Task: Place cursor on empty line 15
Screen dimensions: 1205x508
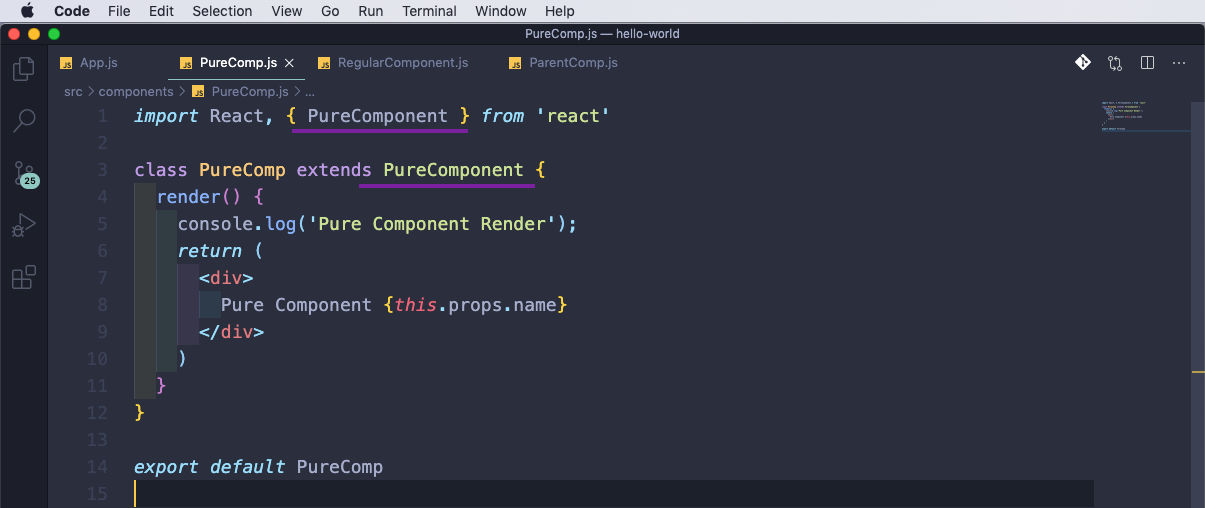Action: pos(613,494)
